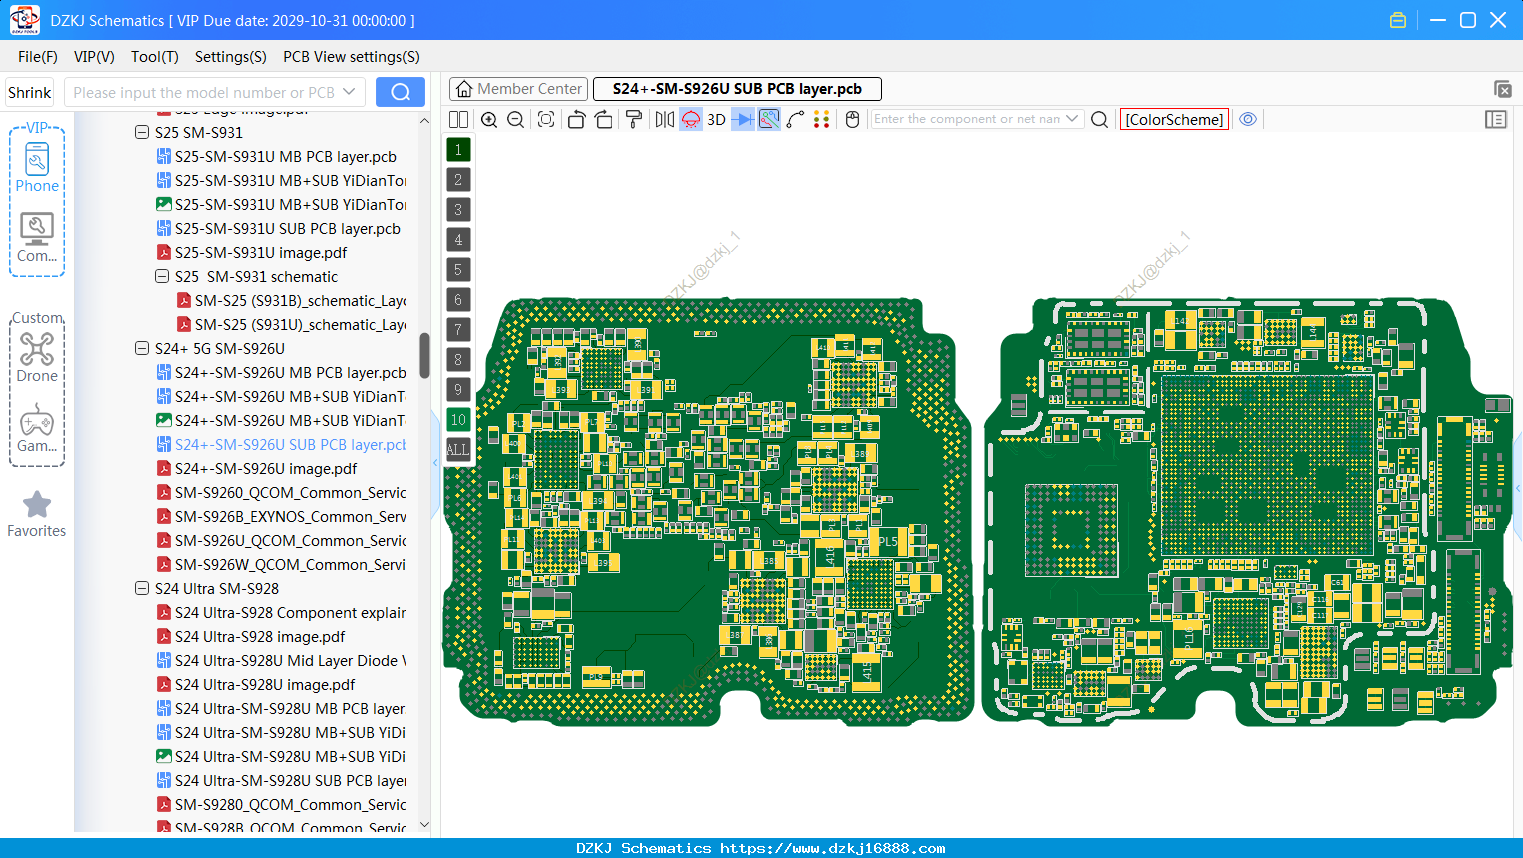Open the Game console category
1523x858 pixels.
[x=37, y=428]
